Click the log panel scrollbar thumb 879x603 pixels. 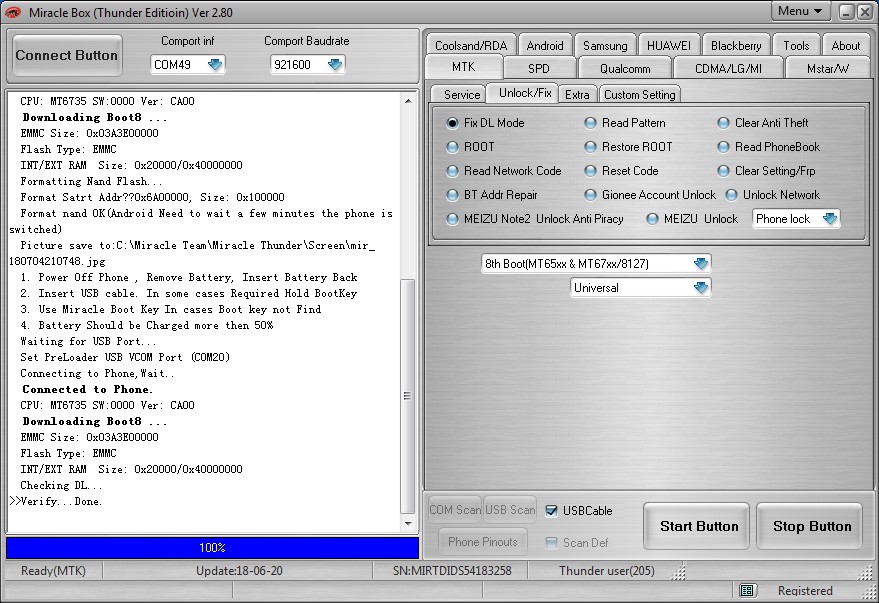[x=408, y=396]
